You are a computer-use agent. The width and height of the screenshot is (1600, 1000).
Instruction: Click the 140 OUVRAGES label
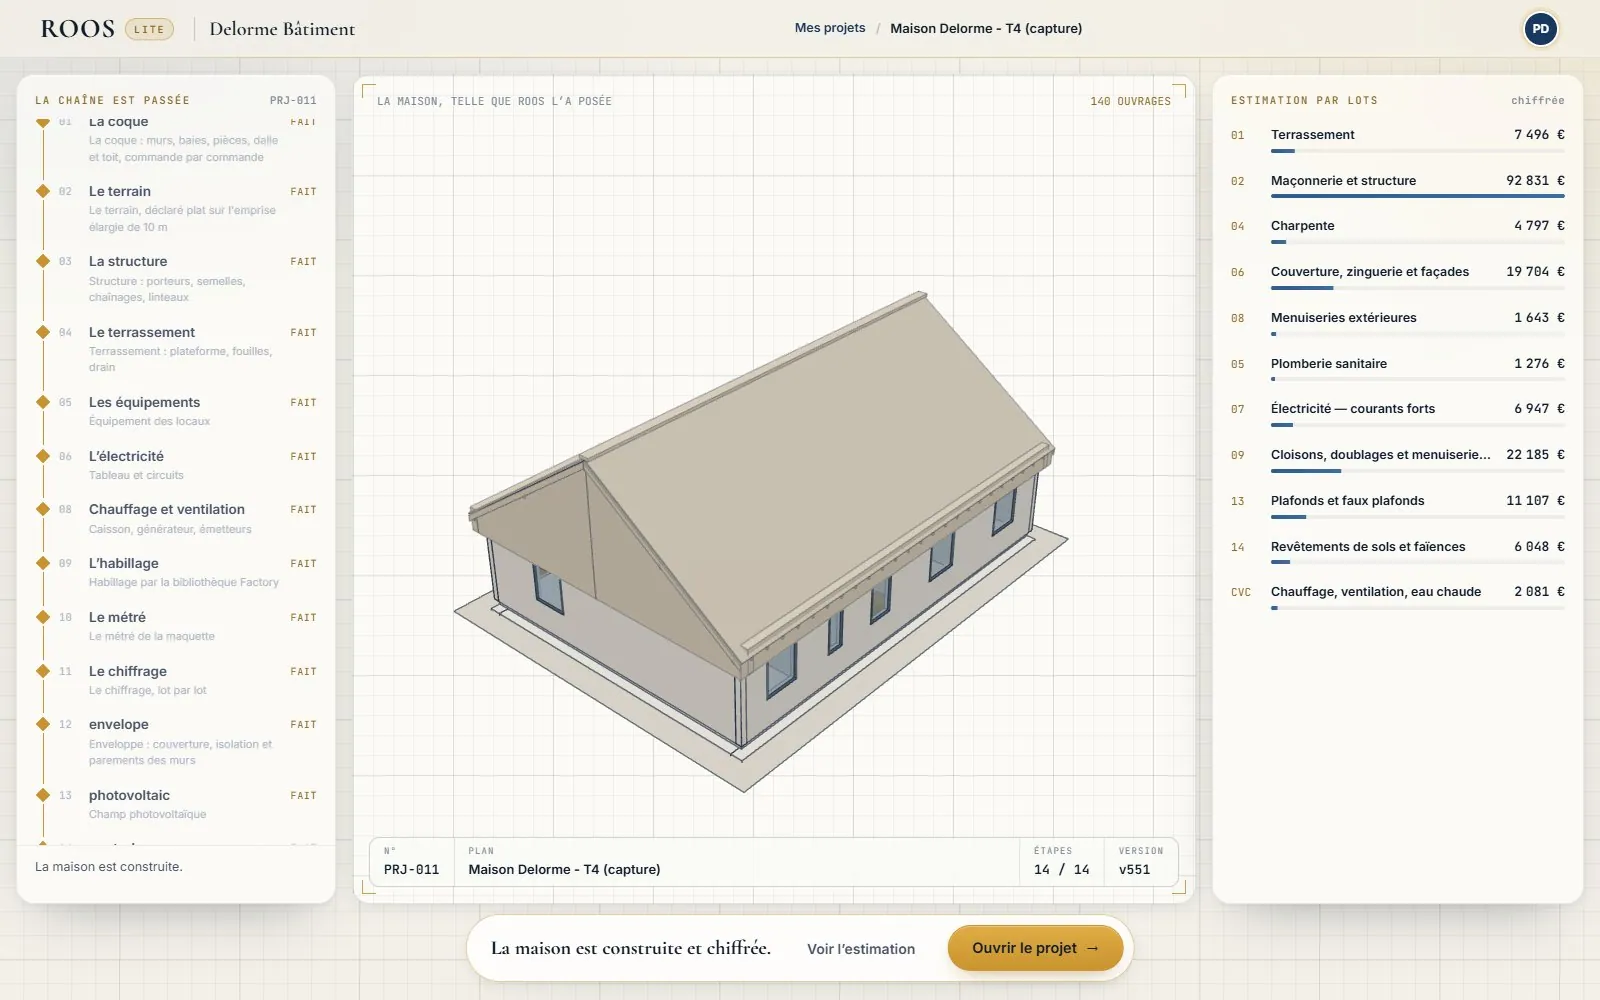click(1130, 101)
